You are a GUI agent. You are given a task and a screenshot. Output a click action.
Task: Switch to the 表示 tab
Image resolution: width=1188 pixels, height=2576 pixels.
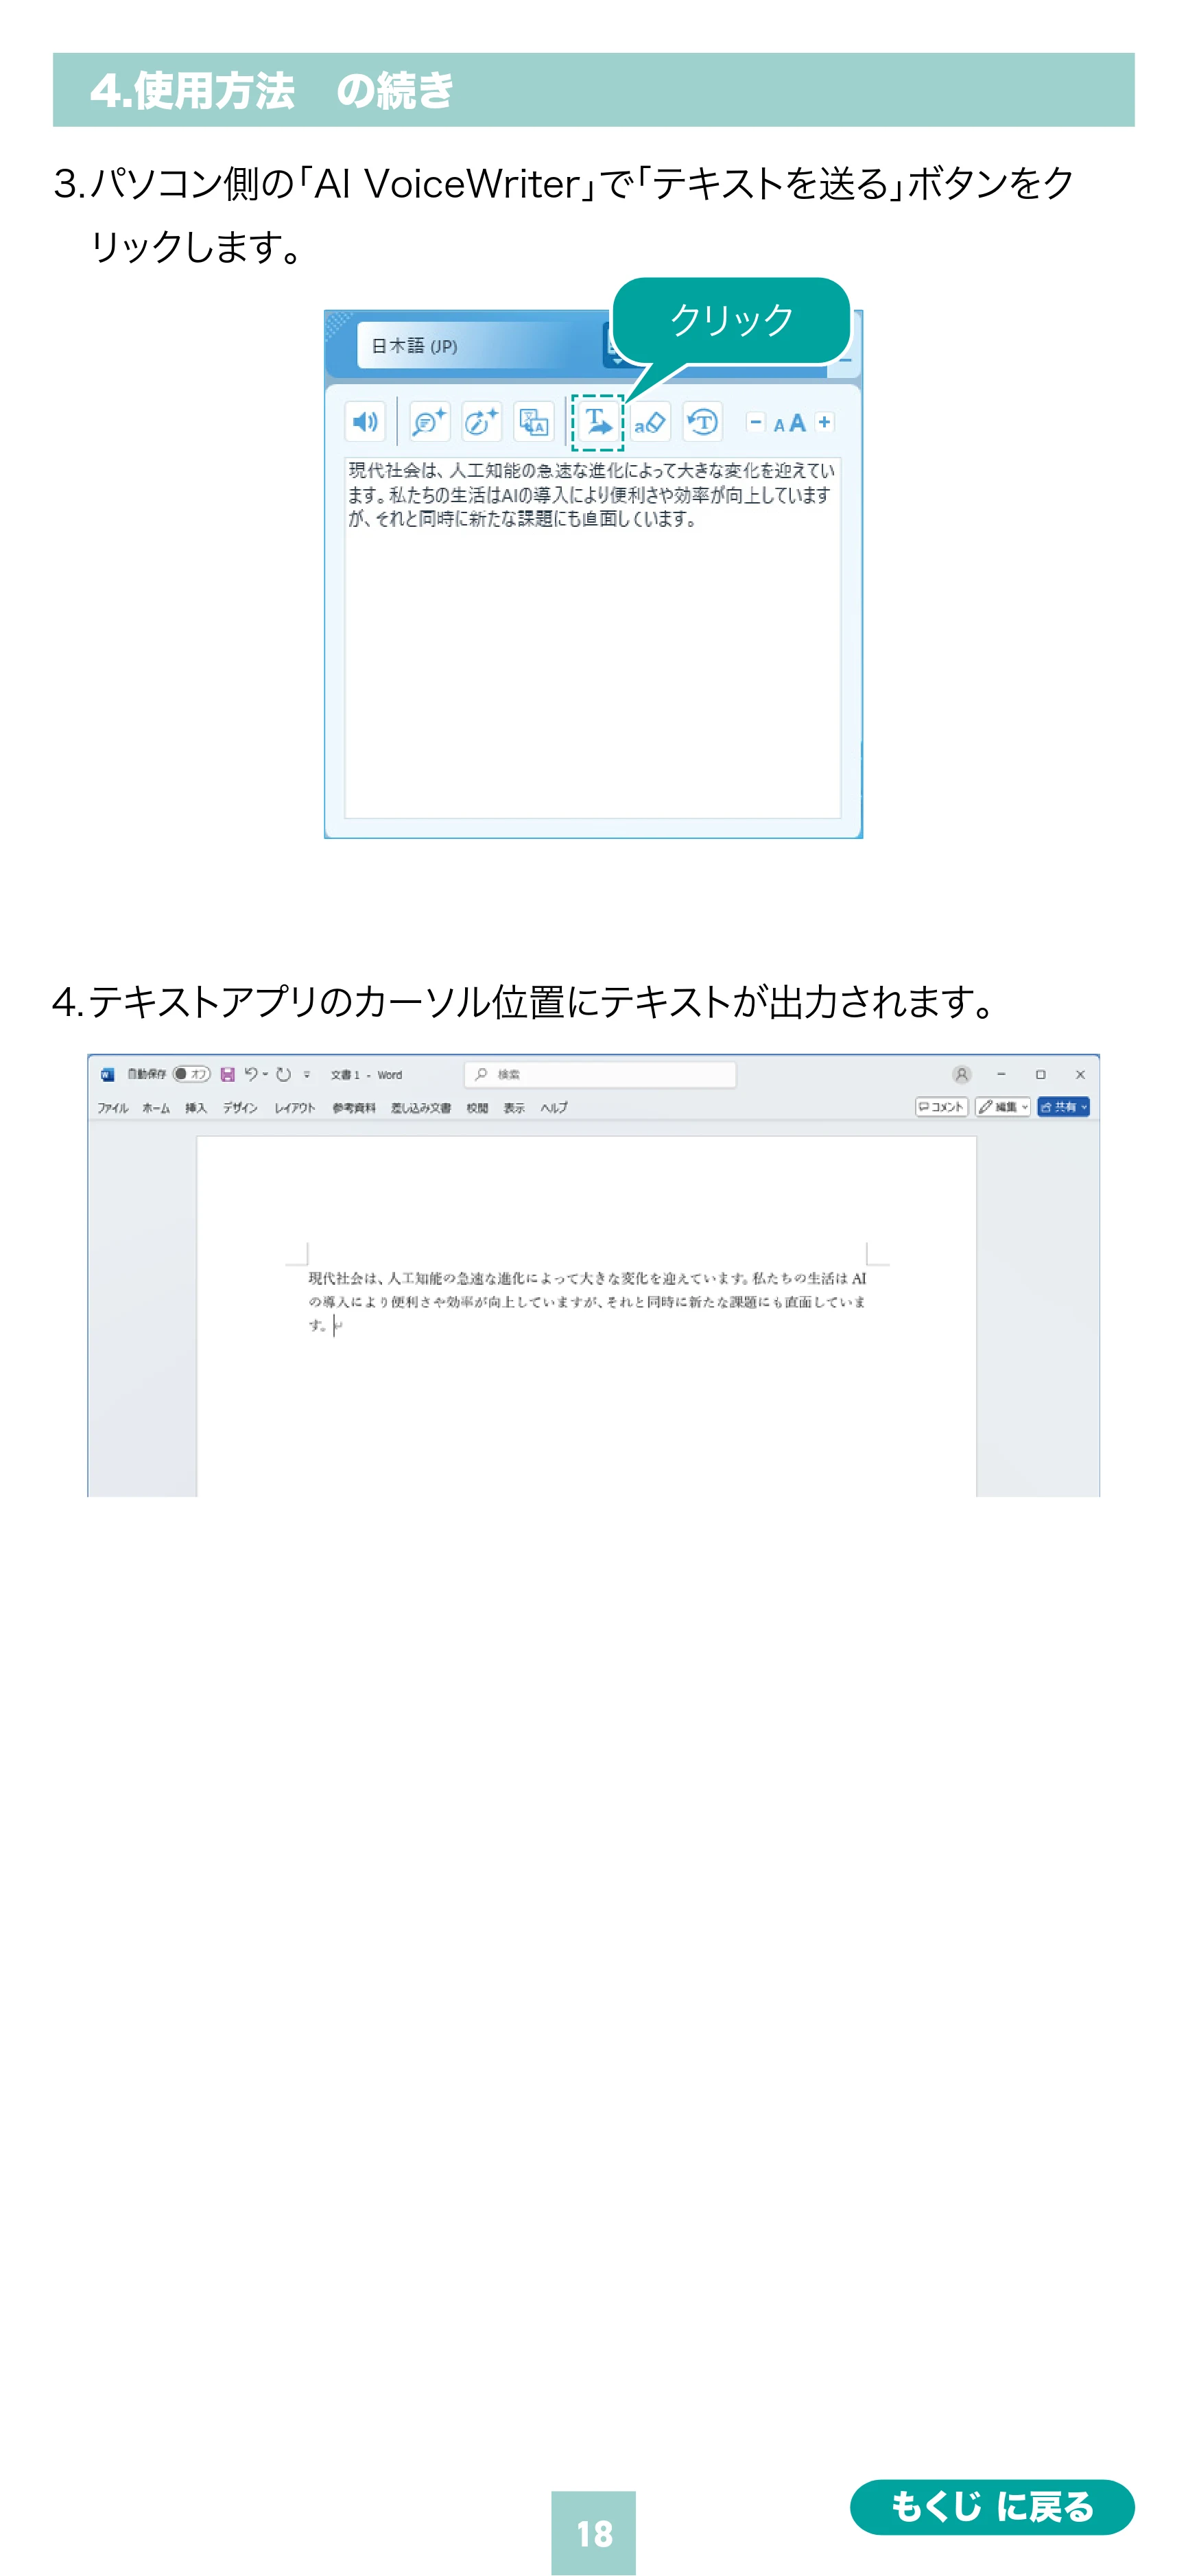(514, 1108)
